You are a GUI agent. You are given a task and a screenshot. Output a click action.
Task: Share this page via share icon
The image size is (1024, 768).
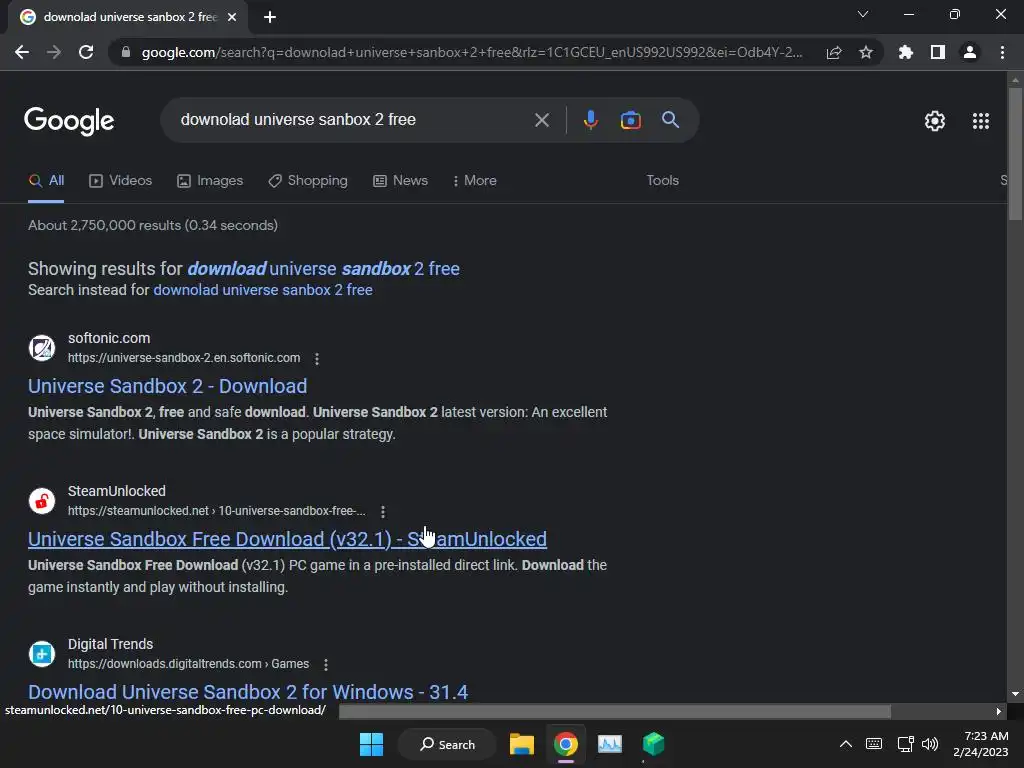click(833, 52)
